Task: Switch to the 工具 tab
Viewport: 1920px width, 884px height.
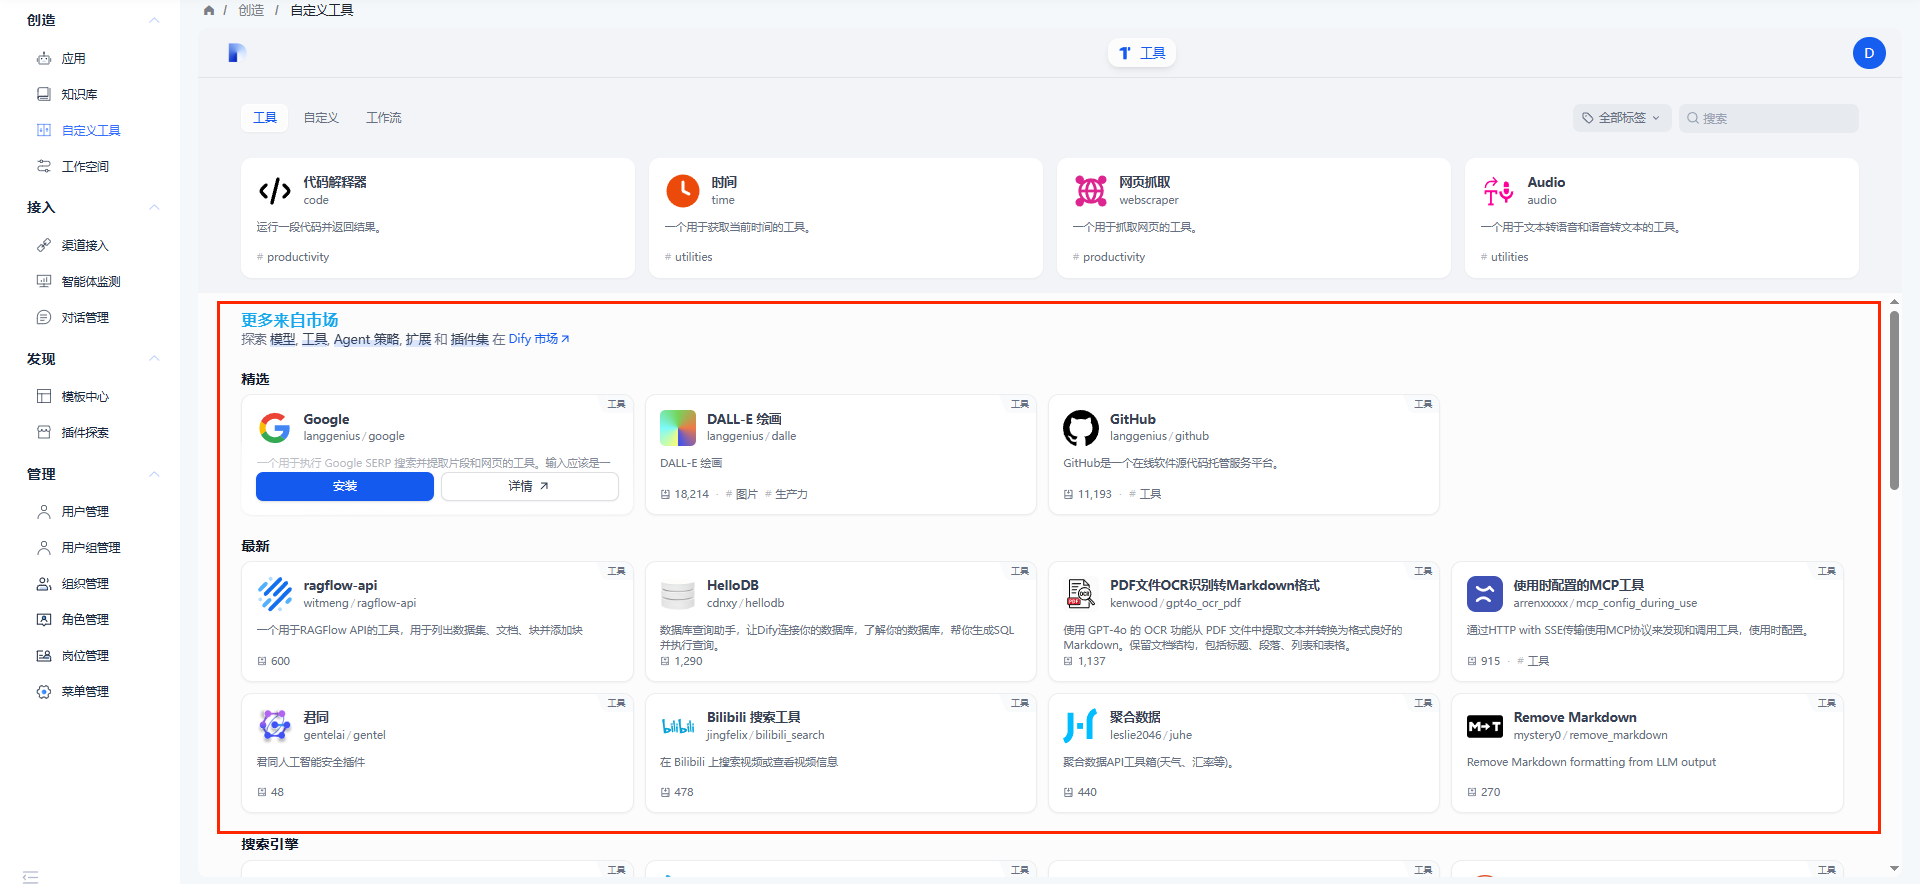Action: click(x=265, y=117)
